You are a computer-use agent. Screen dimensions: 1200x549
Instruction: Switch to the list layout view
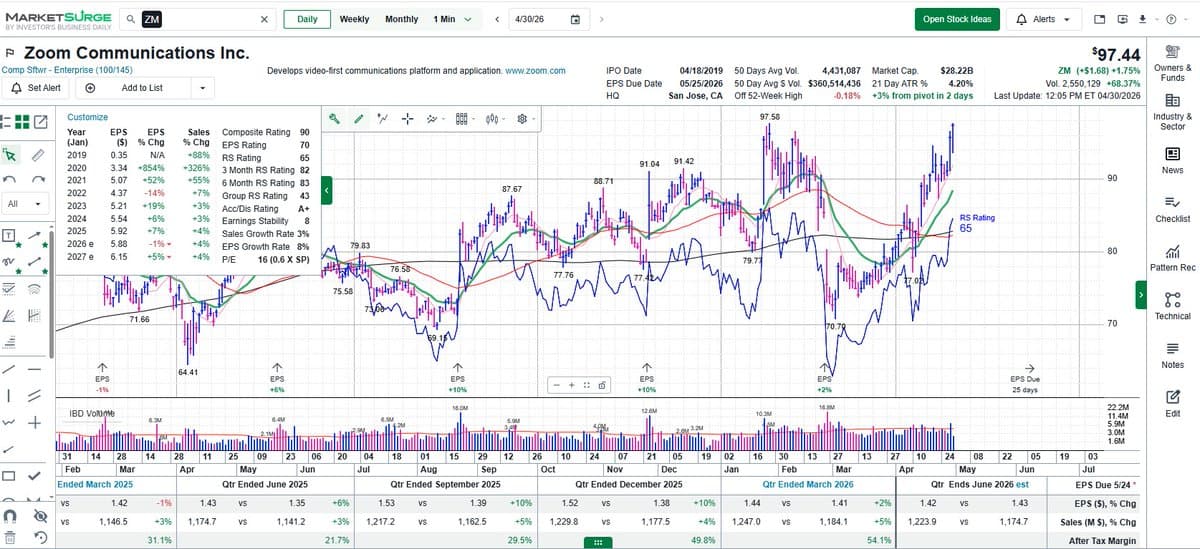7,123
